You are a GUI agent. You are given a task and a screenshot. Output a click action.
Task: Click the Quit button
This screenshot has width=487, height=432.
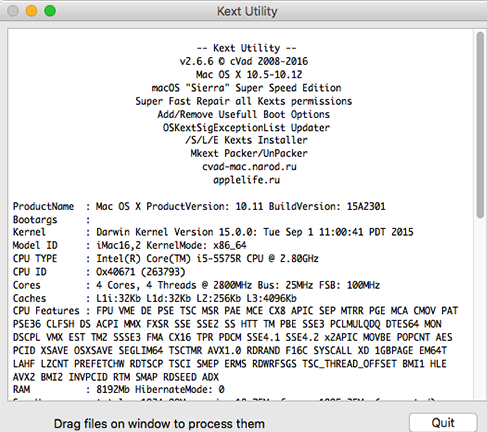point(443,423)
